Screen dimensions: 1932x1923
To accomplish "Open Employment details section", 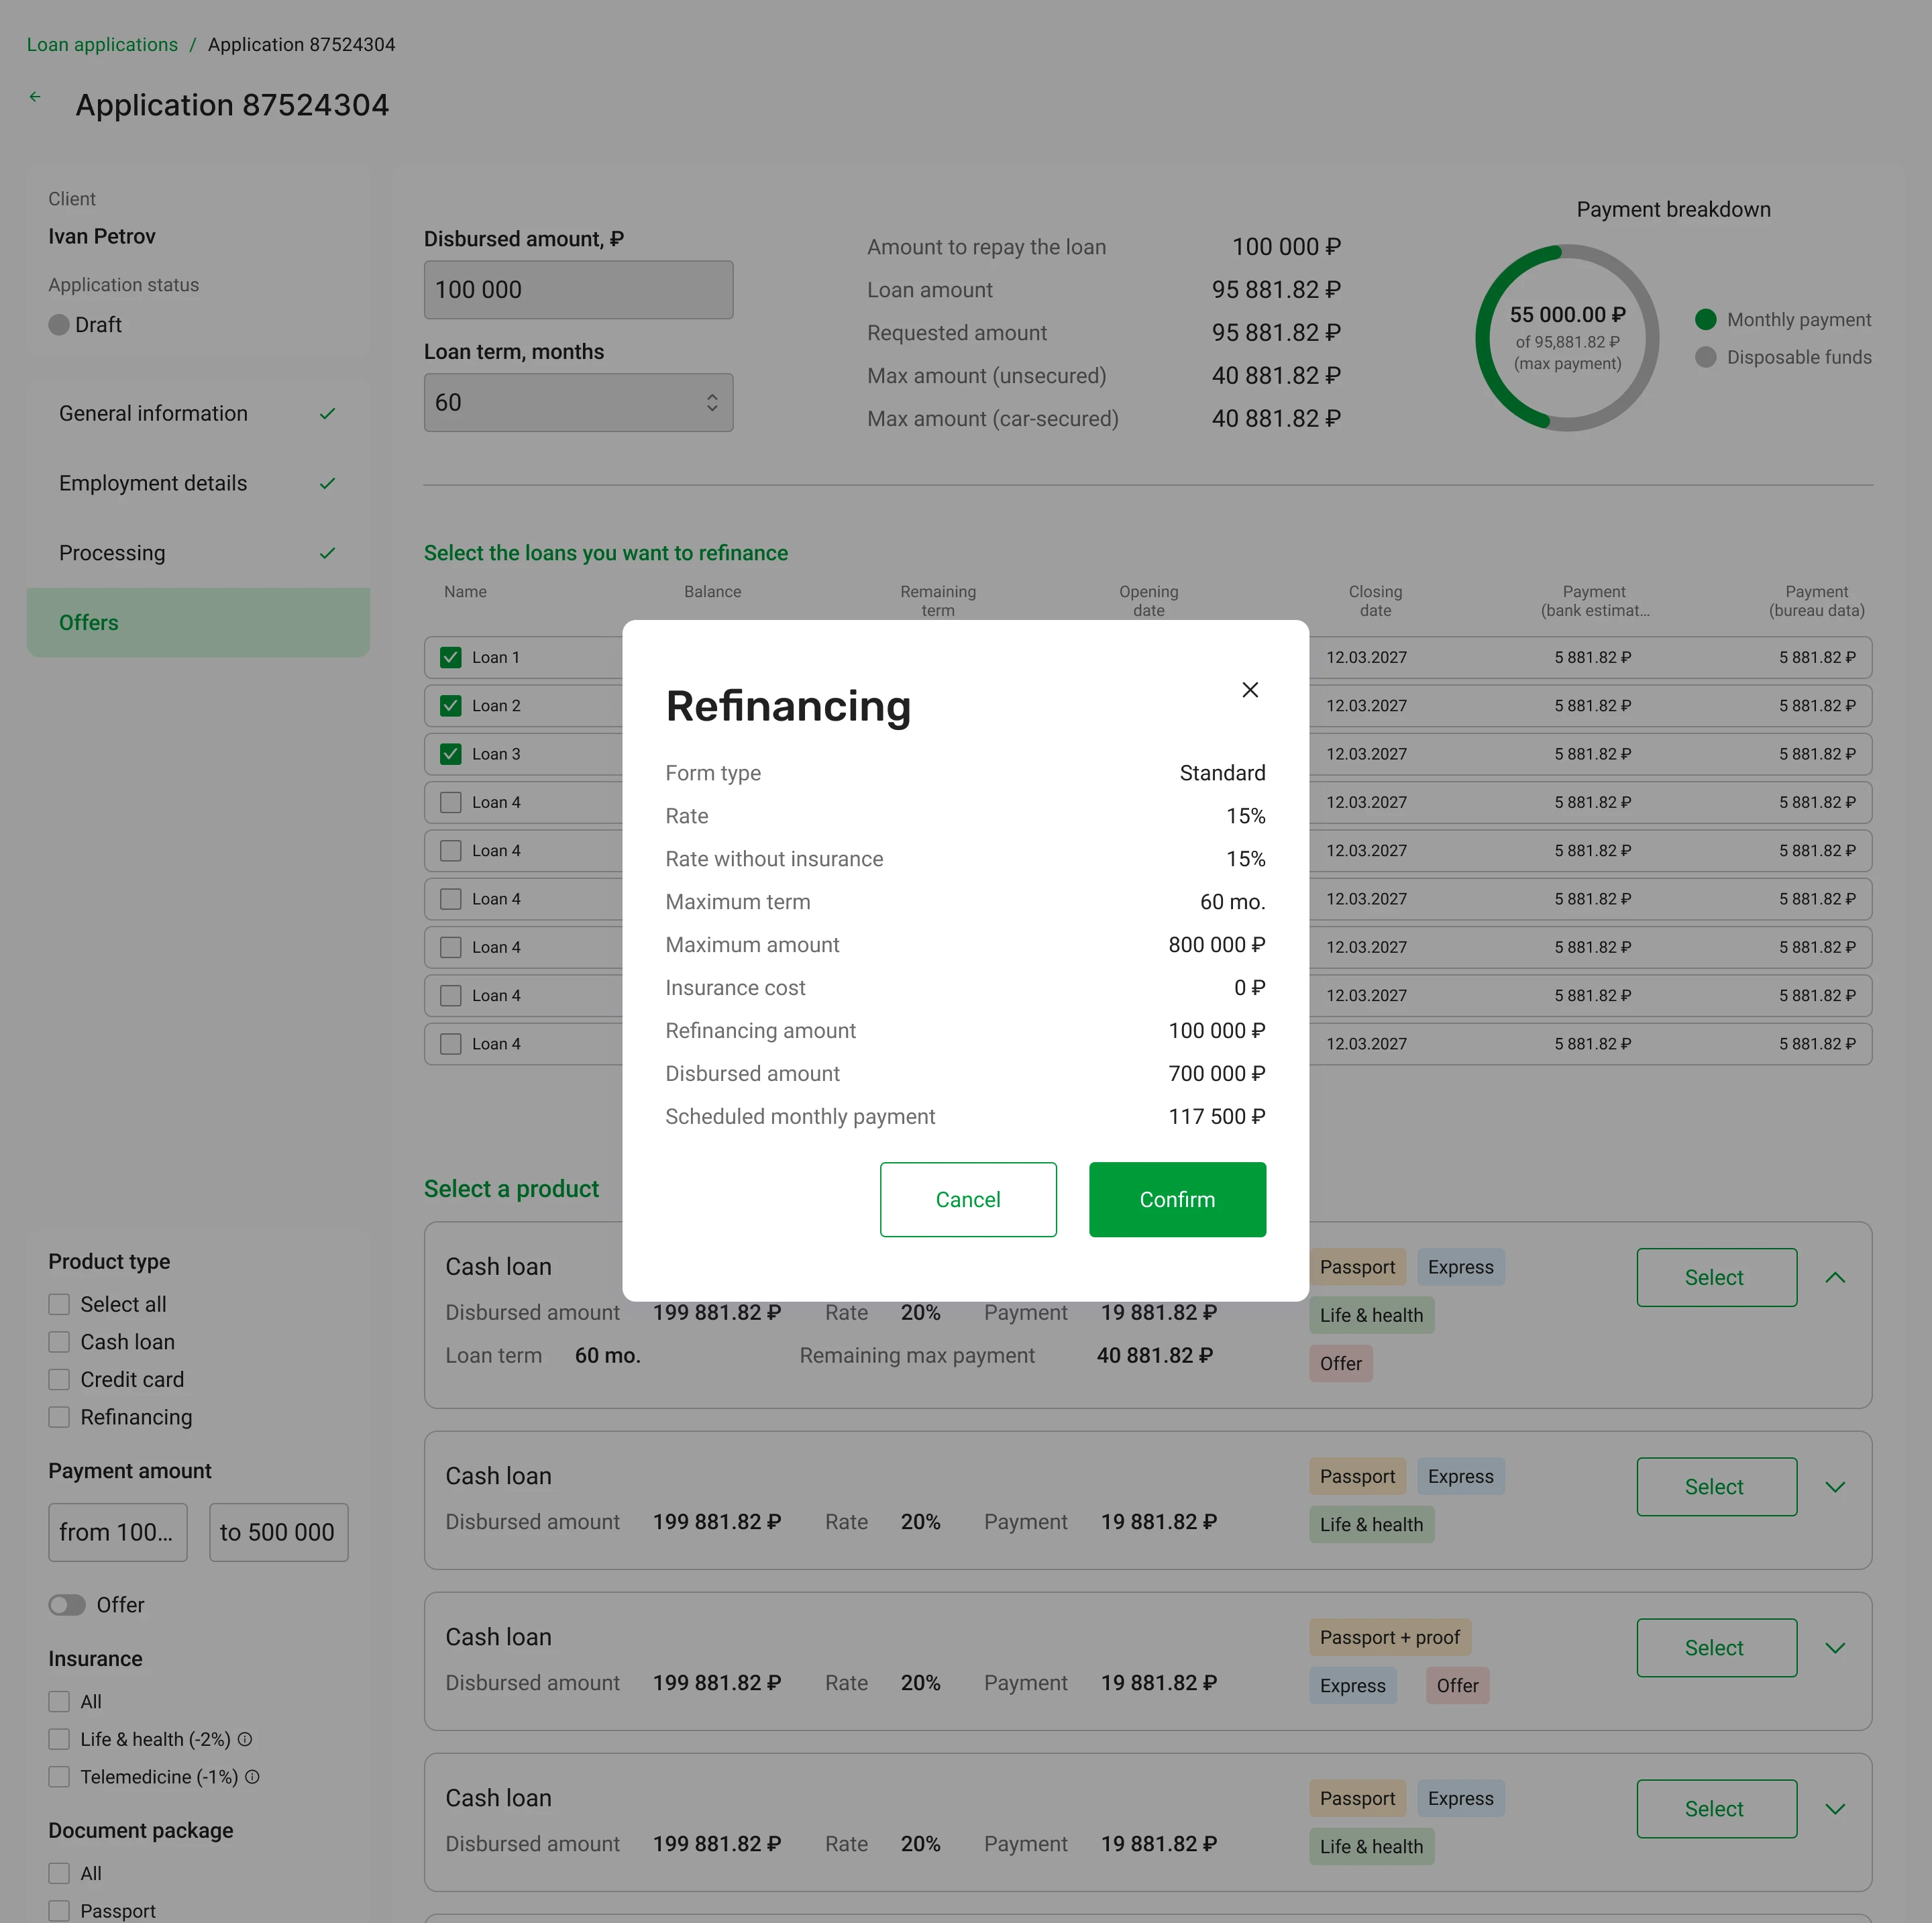I will 198,484.
